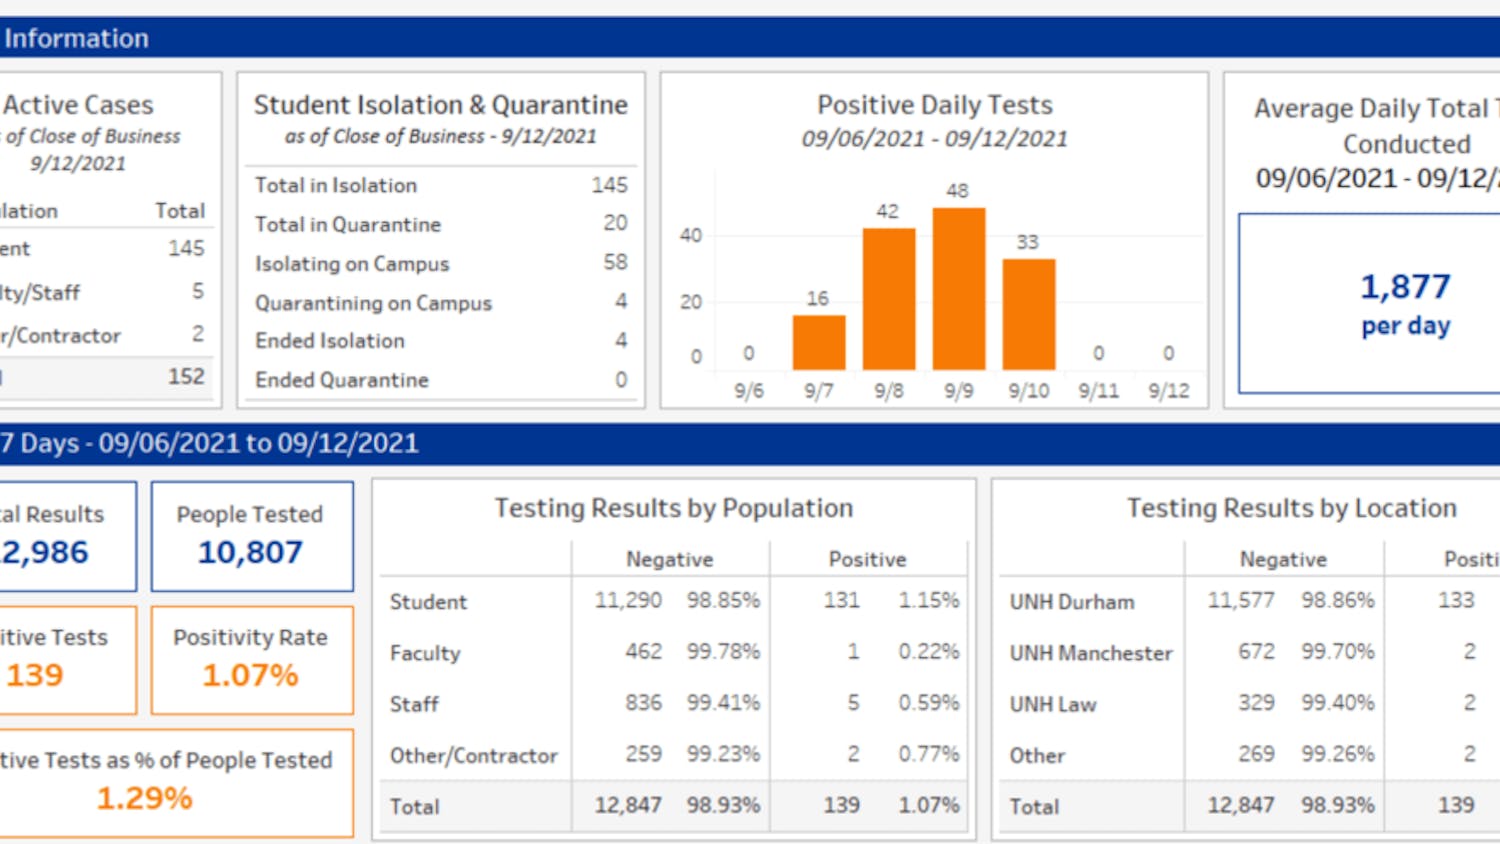Click the People Tested 10,807 card

point(251,536)
